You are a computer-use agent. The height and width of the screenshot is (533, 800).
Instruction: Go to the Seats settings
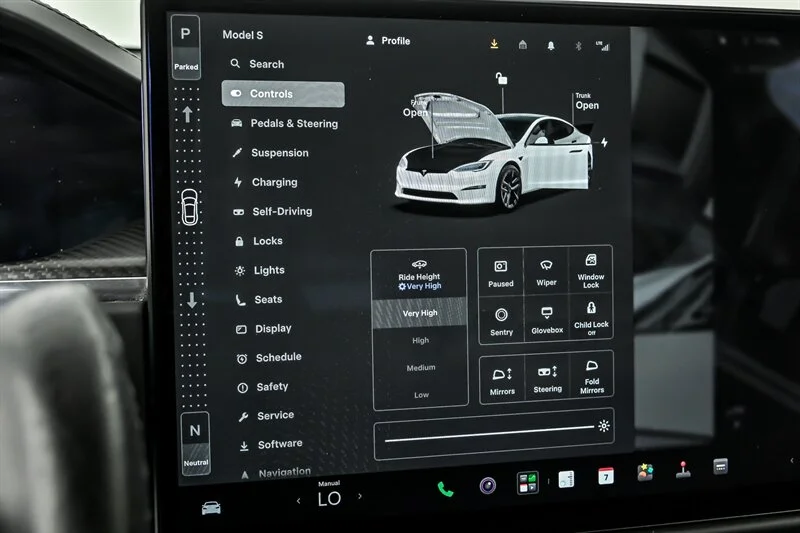[x=259, y=299]
